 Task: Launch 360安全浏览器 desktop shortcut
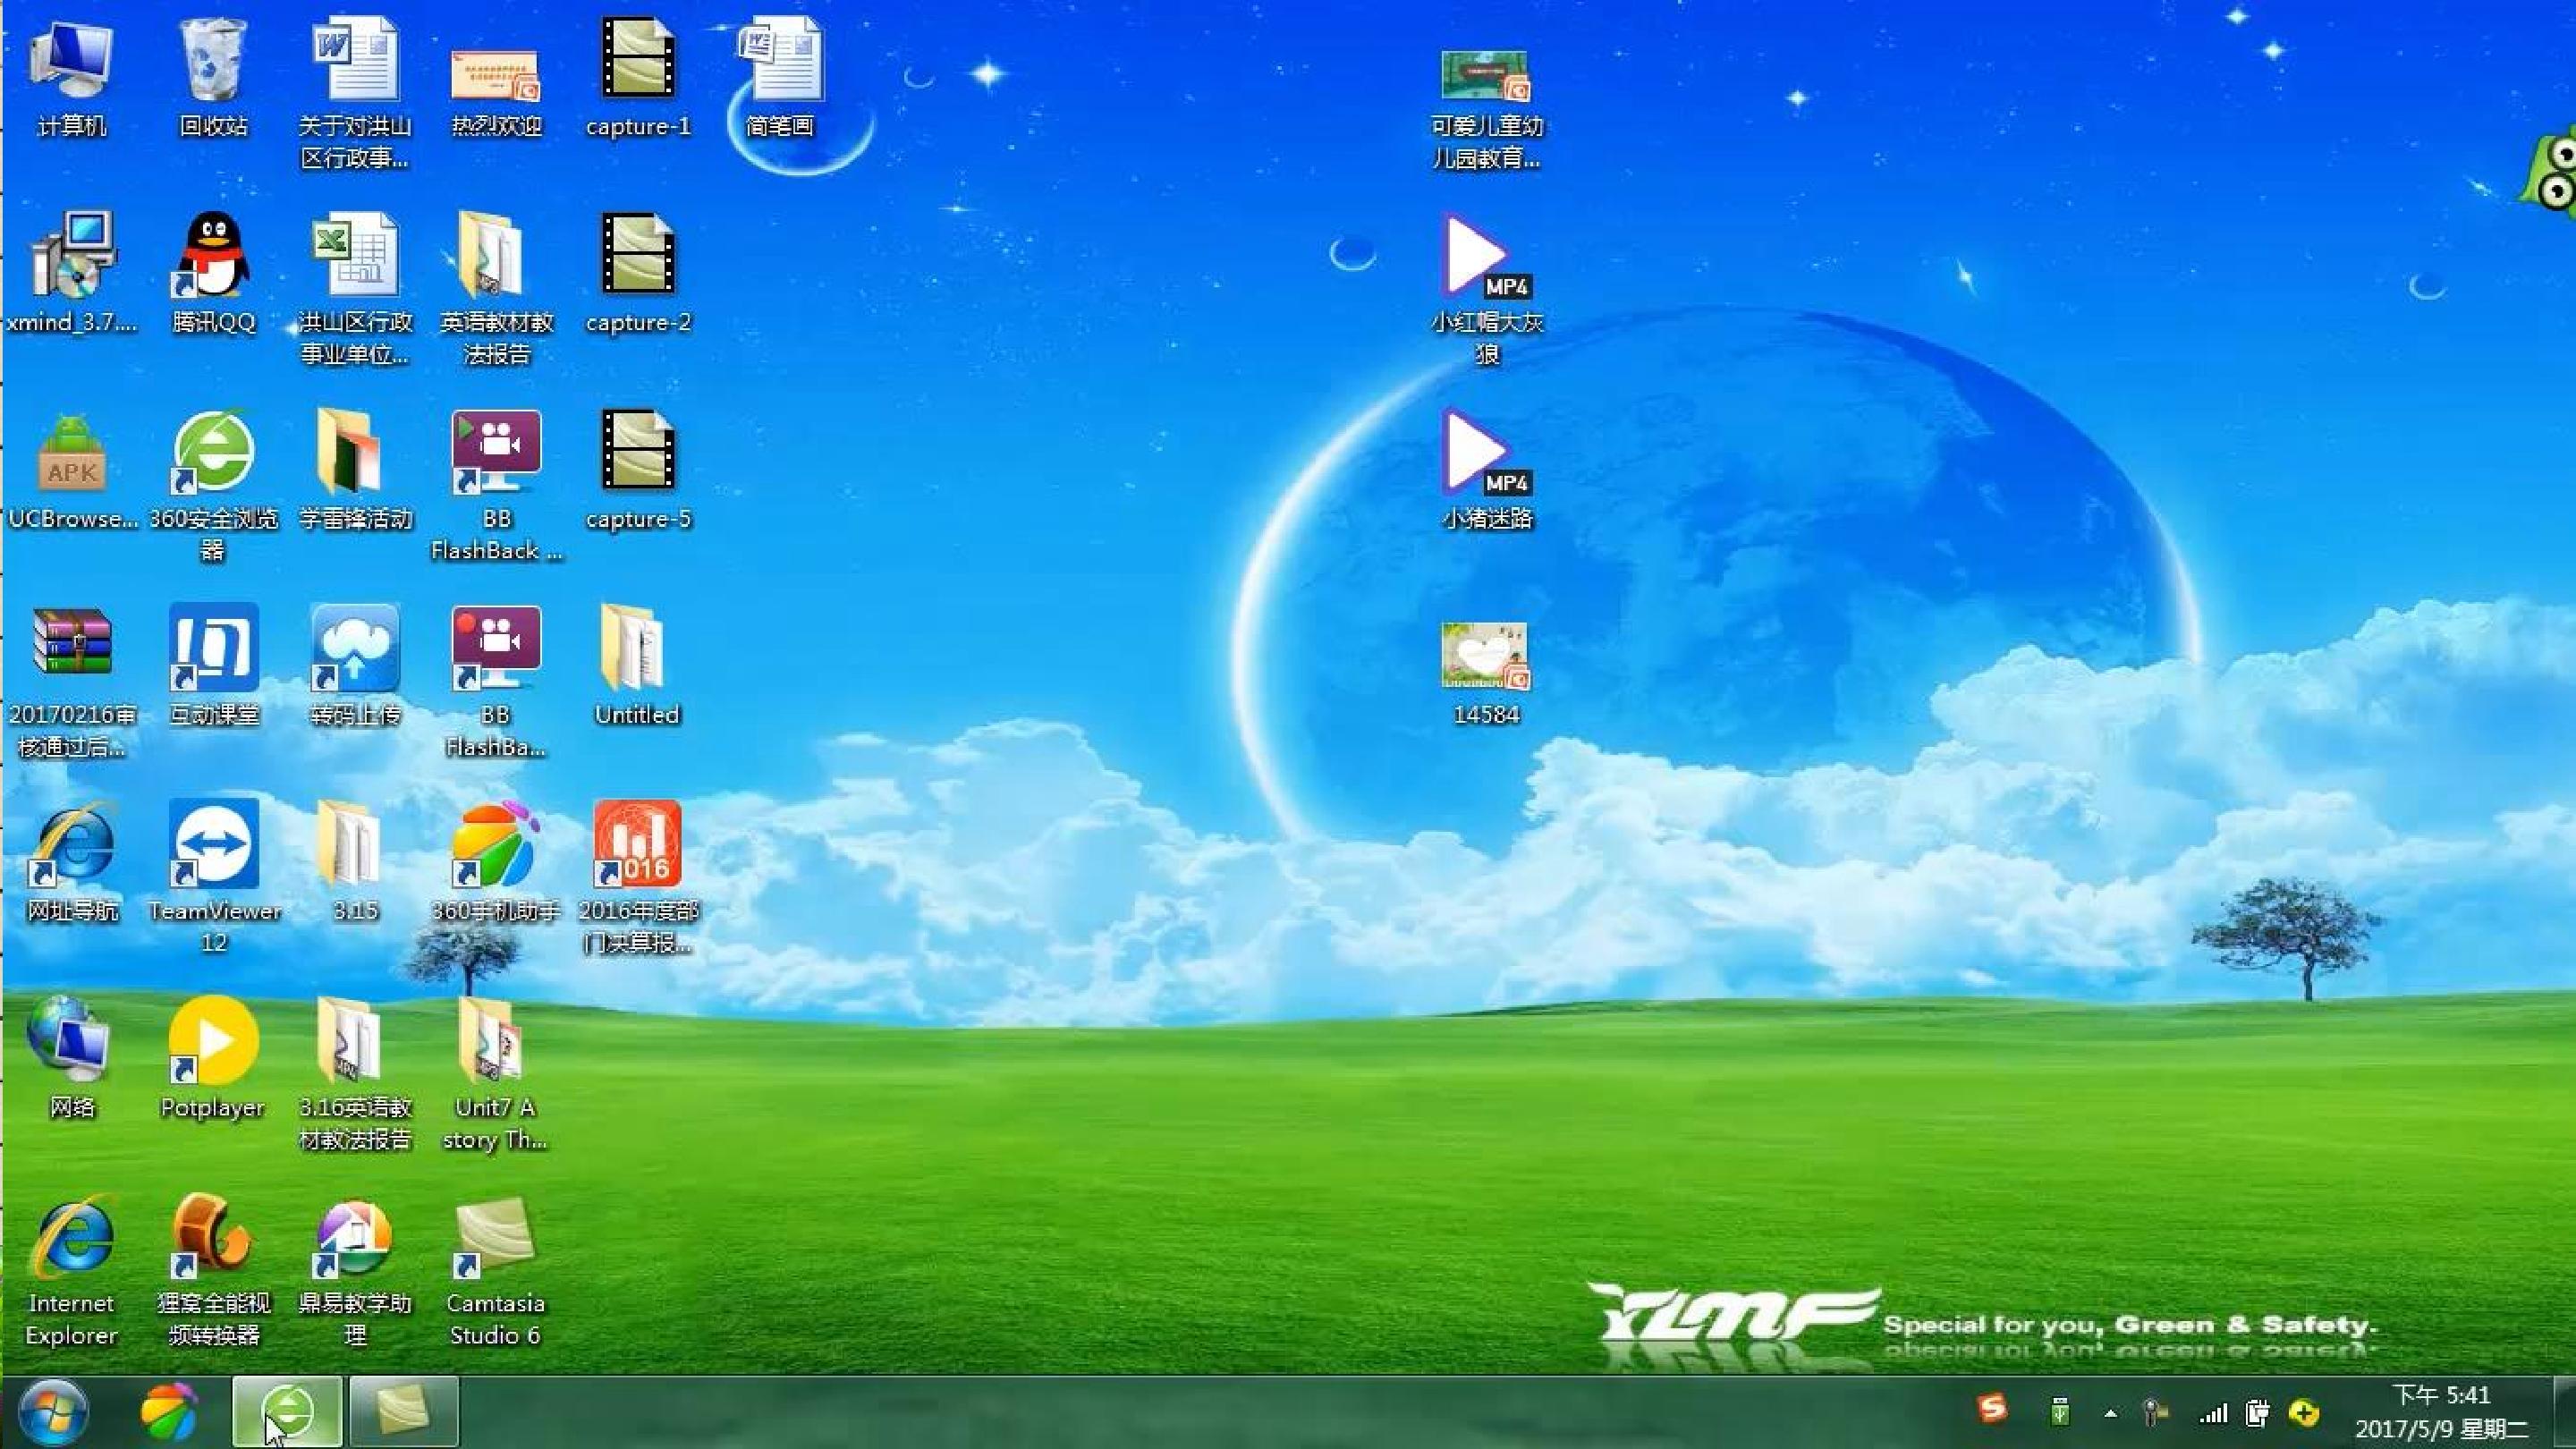(x=213, y=486)
